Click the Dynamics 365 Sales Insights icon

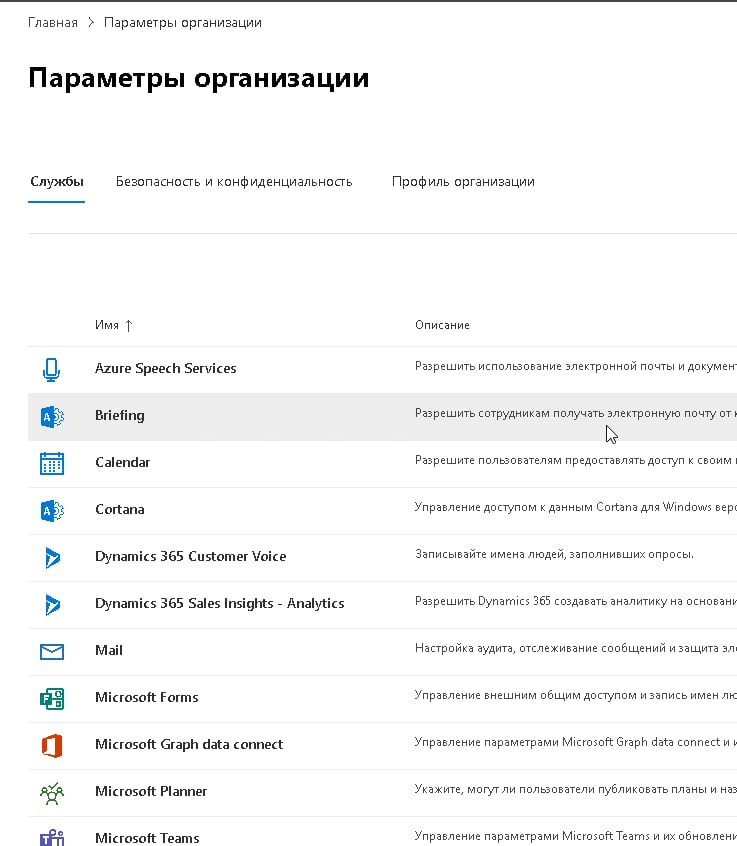[x=52, y=604]
